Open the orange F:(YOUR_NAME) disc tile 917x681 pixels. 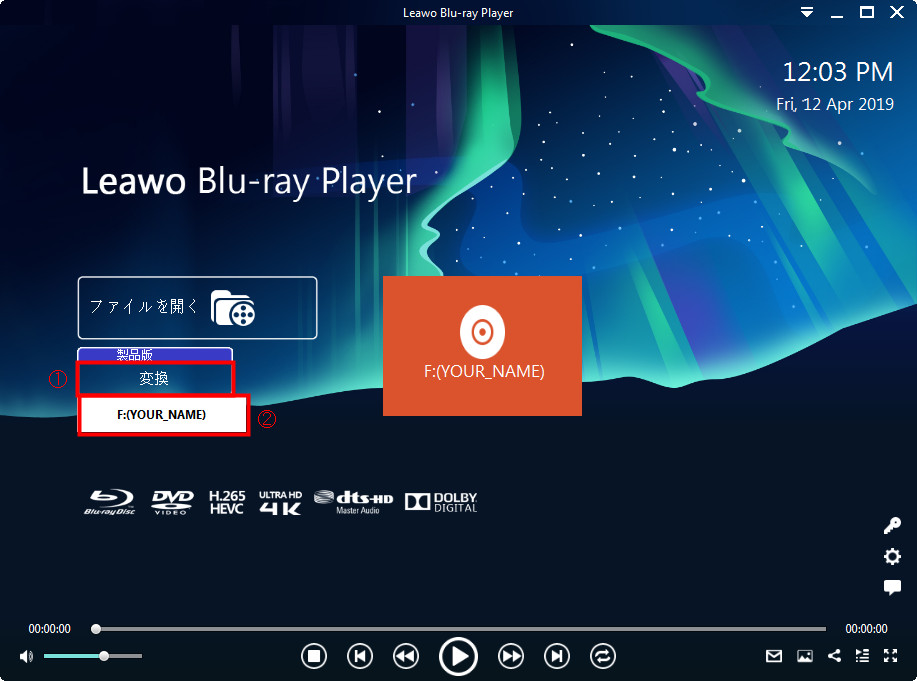482,346
